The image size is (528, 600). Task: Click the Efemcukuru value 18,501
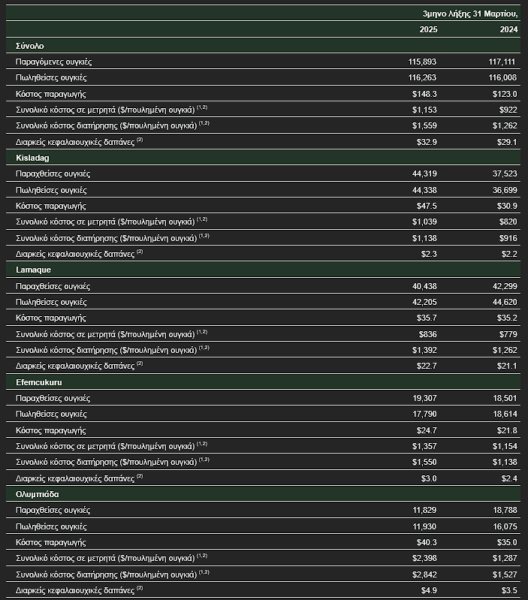[x=505, y=398]
